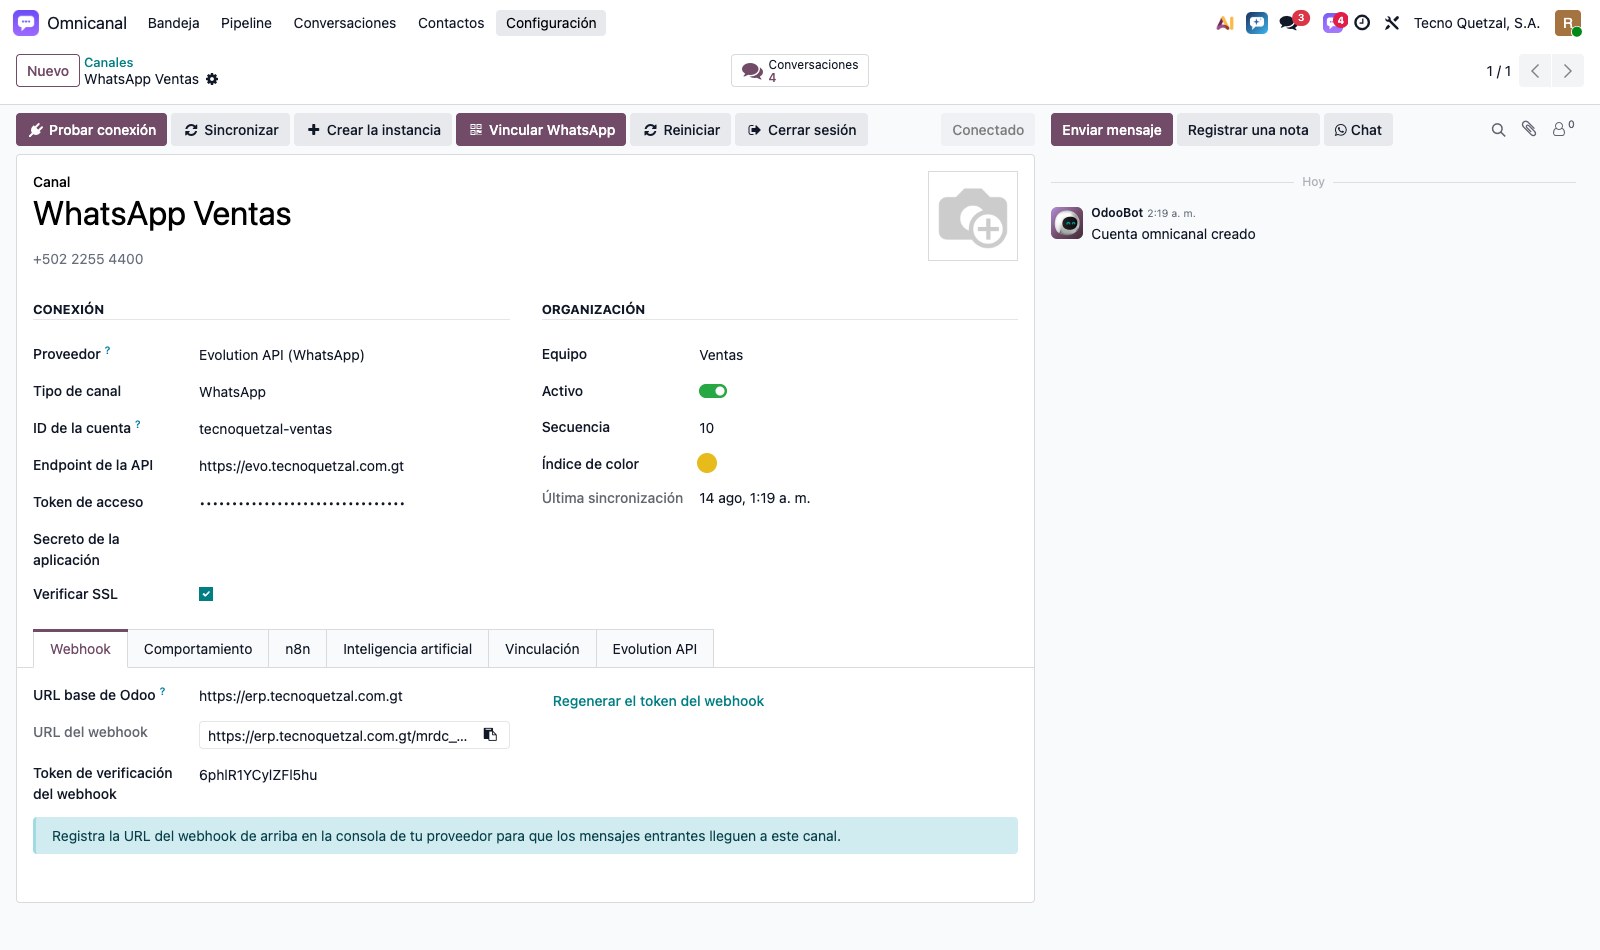
Task: Open the activities clock icon
Action: pyautogui.click(x=1362, y=23)
